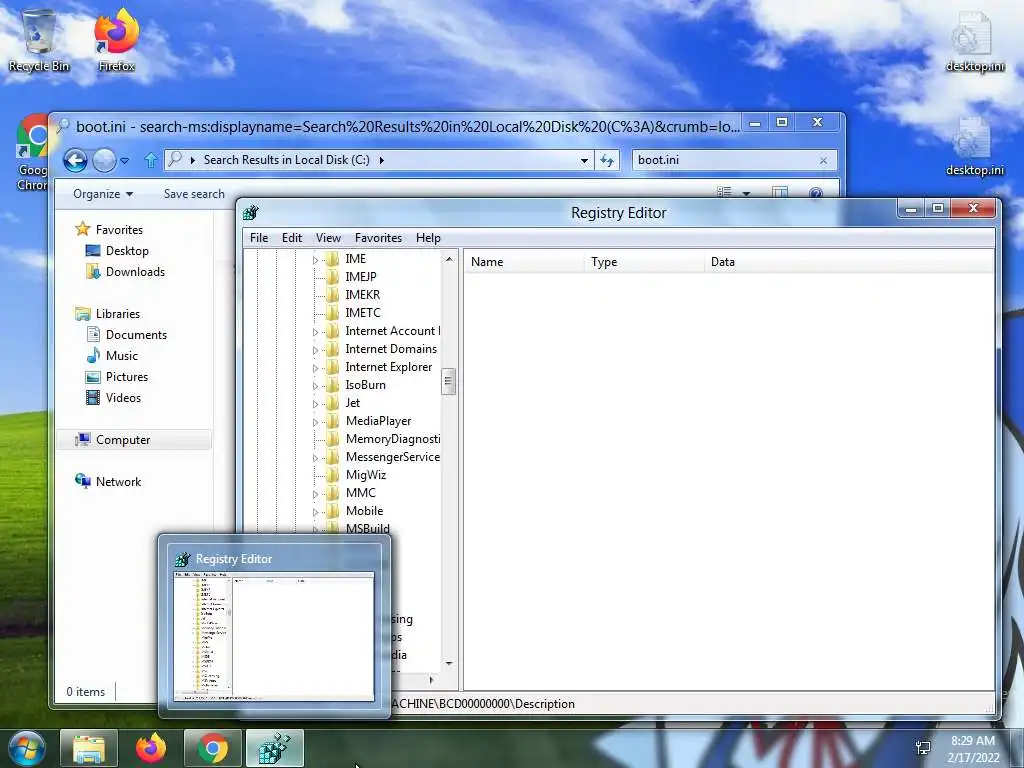Open Firefox from the taskbar
Screen dimensions: 1024x768
click(151, 748)
